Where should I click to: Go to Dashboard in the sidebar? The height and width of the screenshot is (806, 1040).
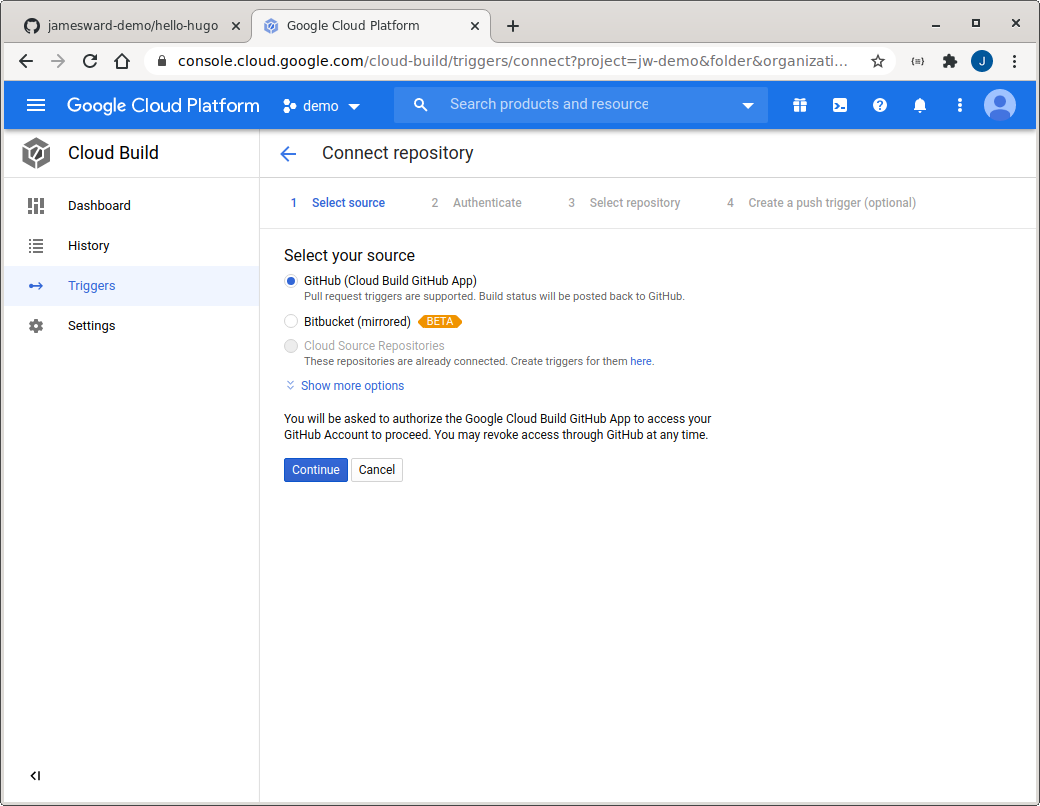click(99, 206)
